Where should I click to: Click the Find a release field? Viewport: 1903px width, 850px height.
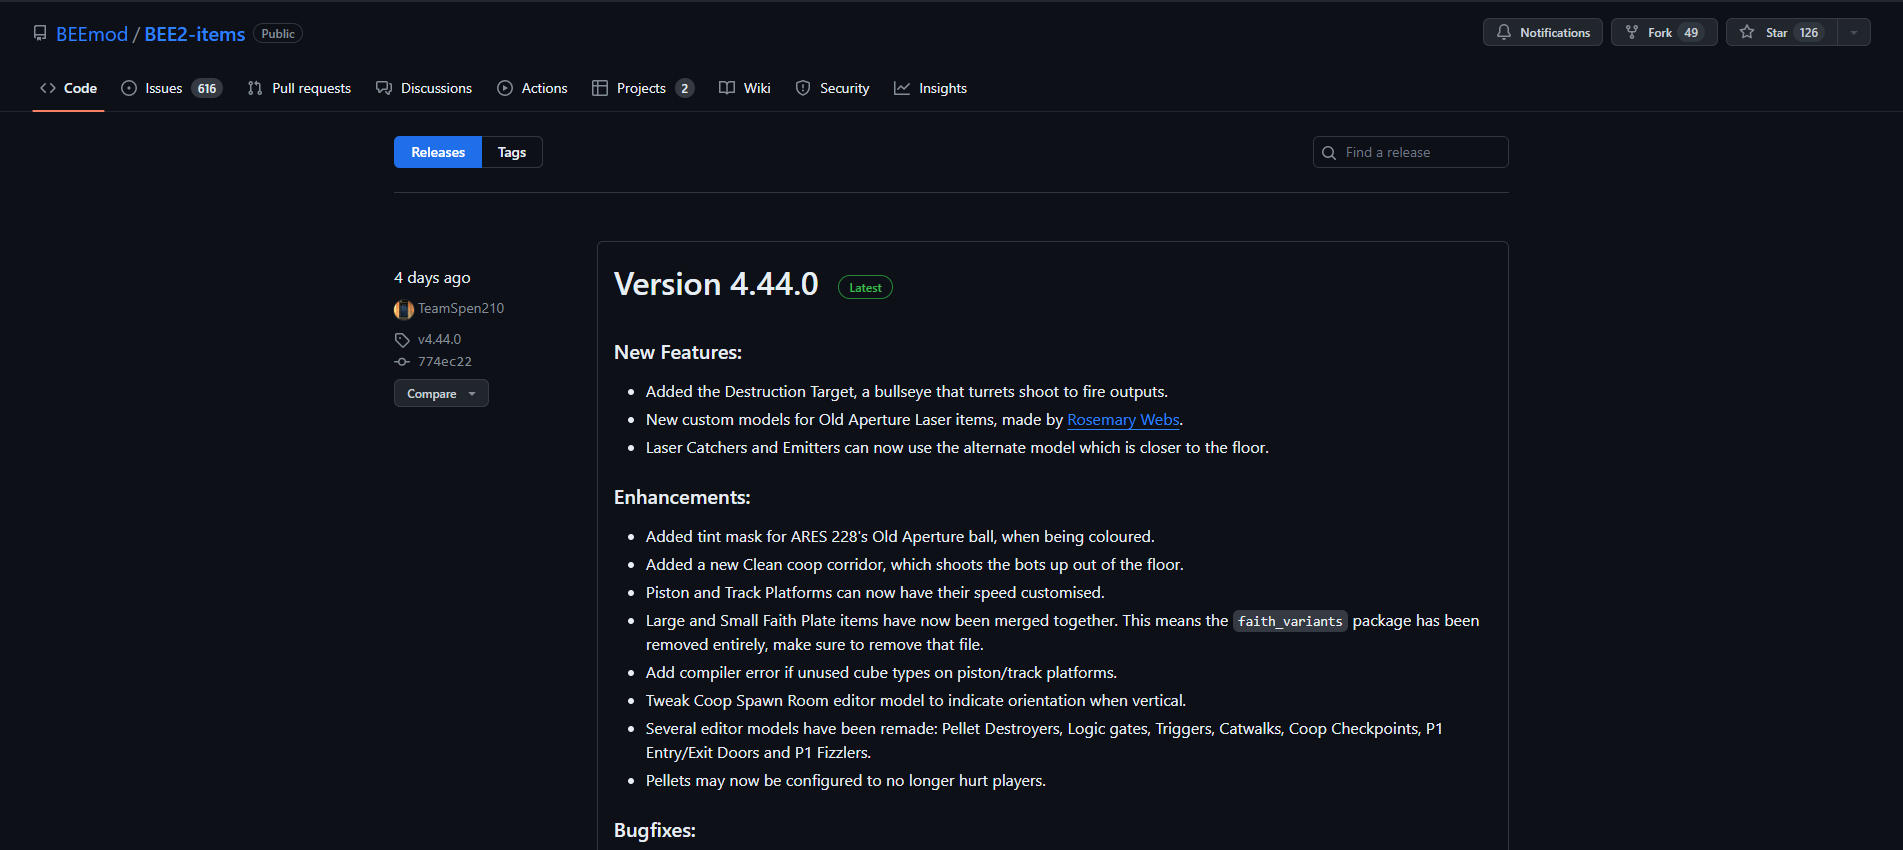coord(1420,153)
